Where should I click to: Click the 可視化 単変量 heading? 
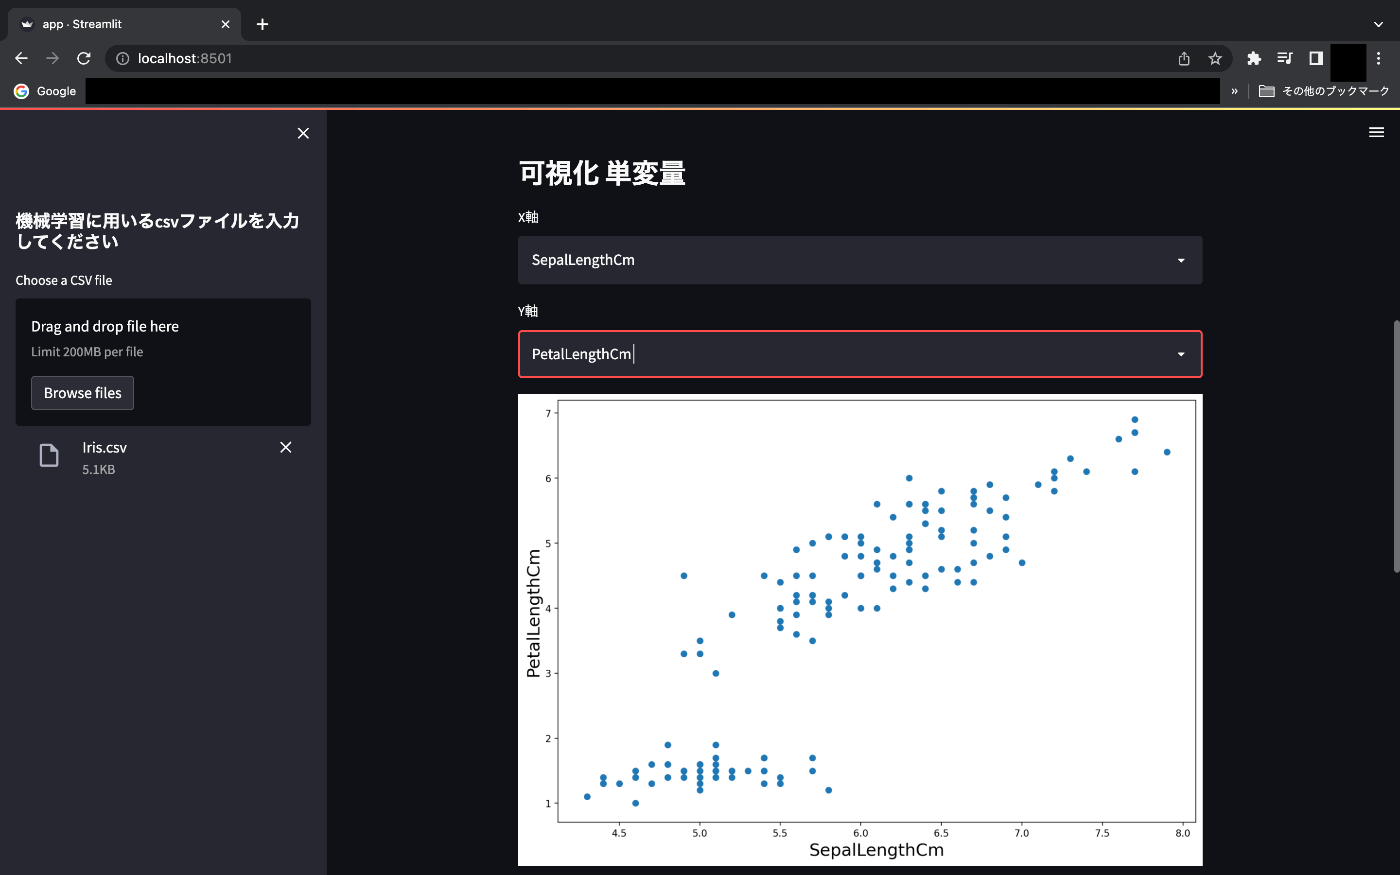click(x=602, y=173)
